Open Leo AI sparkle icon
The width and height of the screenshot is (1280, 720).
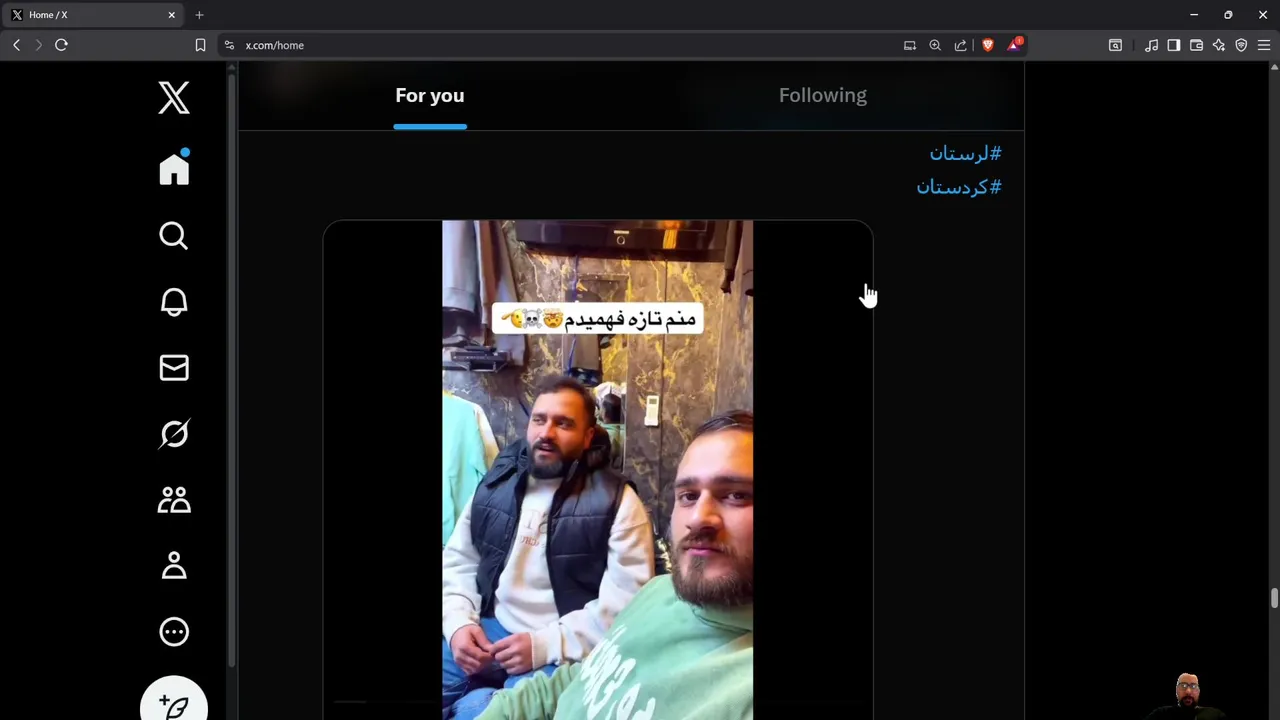1219,45
